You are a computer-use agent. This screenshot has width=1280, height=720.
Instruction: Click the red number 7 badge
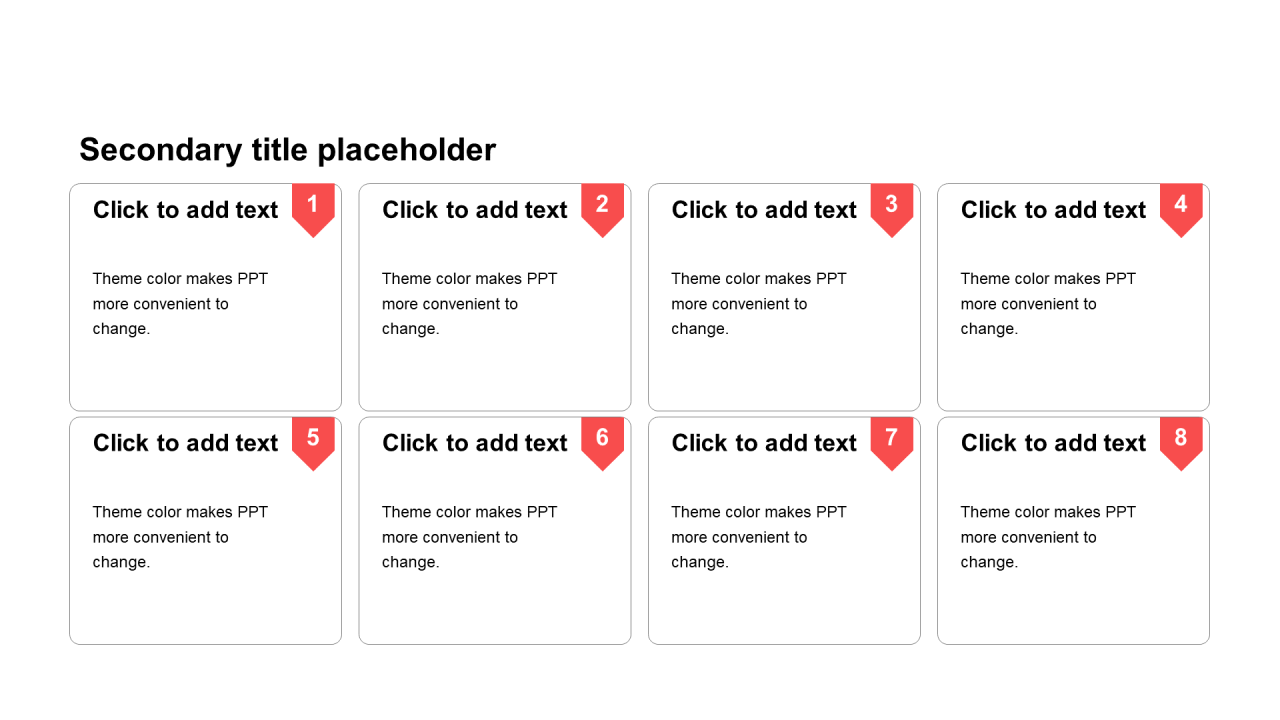pyautogui.click(x=891, y=440)
